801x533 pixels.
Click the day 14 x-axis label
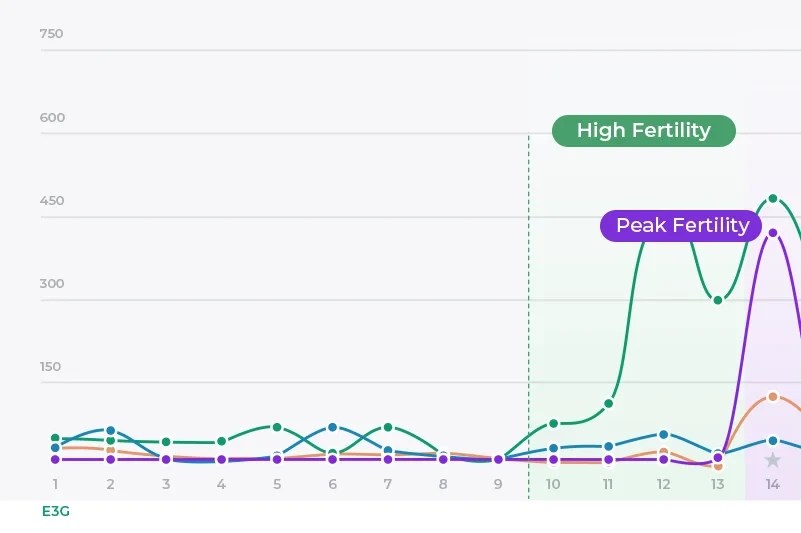[772, 484]
